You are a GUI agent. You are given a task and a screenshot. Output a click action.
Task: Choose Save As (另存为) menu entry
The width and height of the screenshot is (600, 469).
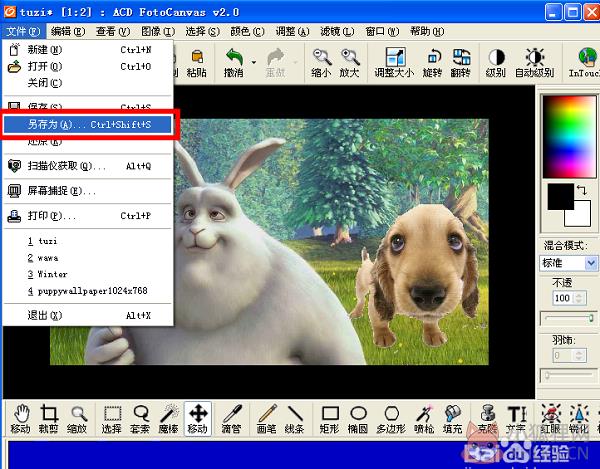(x=88, y=125)
